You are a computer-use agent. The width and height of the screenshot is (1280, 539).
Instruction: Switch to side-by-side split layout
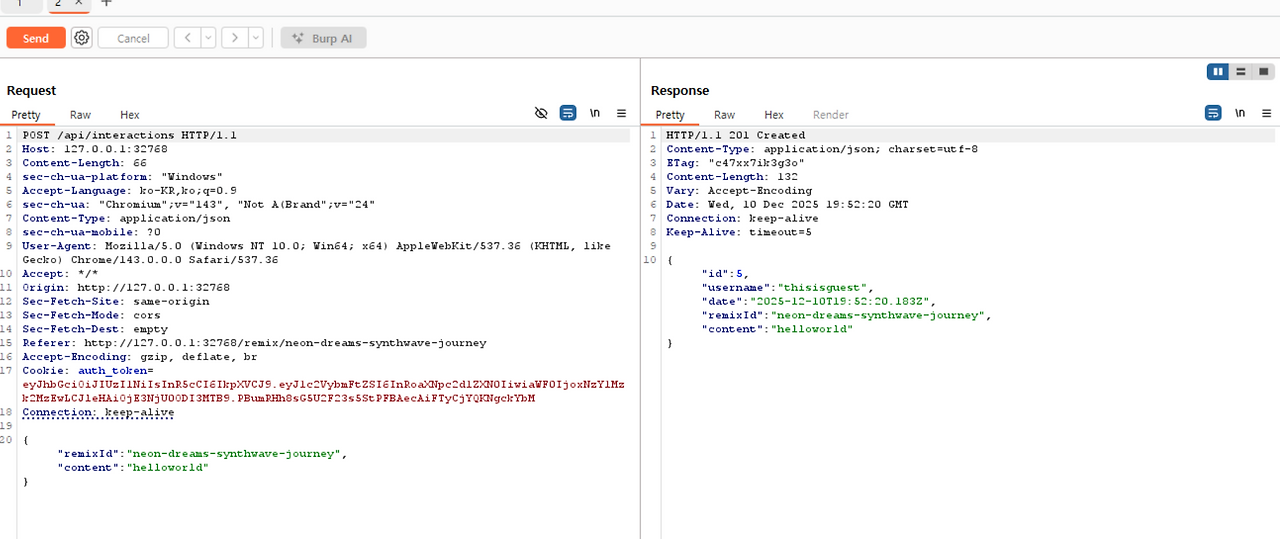1218,72
